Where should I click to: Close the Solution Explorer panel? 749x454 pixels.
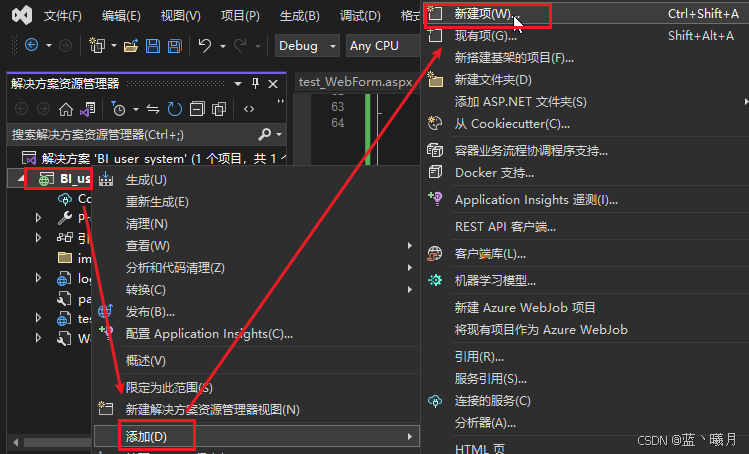(273, 84)
